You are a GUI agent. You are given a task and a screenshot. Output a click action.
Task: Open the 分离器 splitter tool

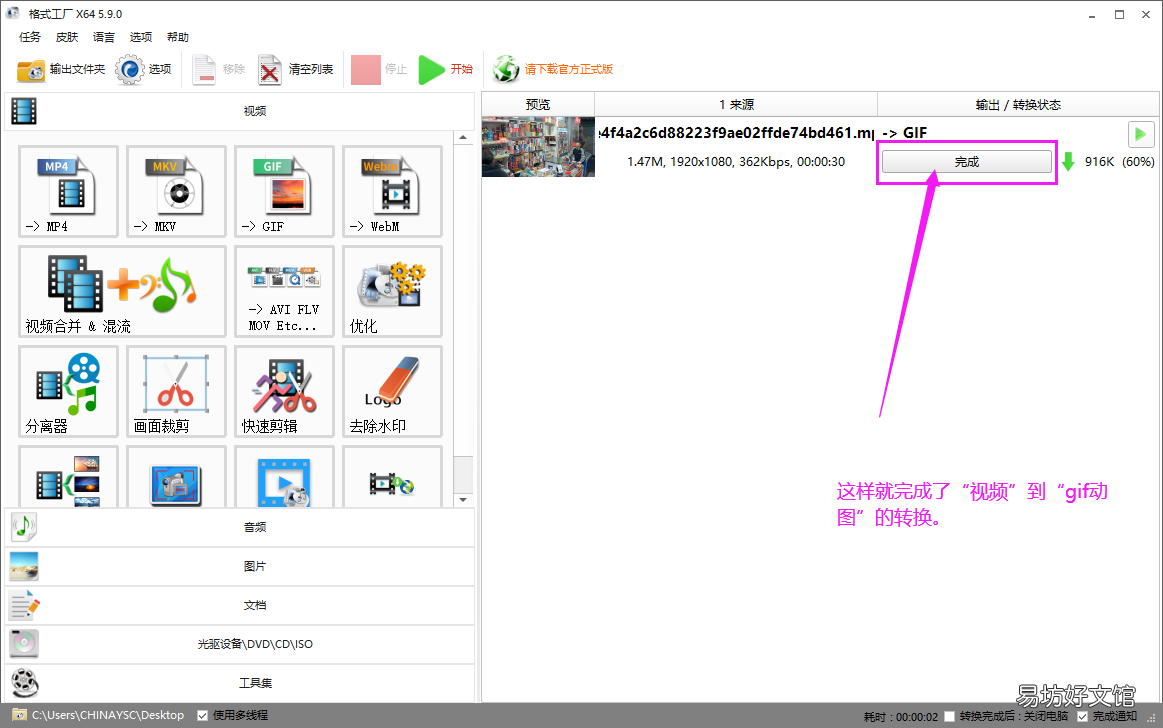click(x=68, y=391)
